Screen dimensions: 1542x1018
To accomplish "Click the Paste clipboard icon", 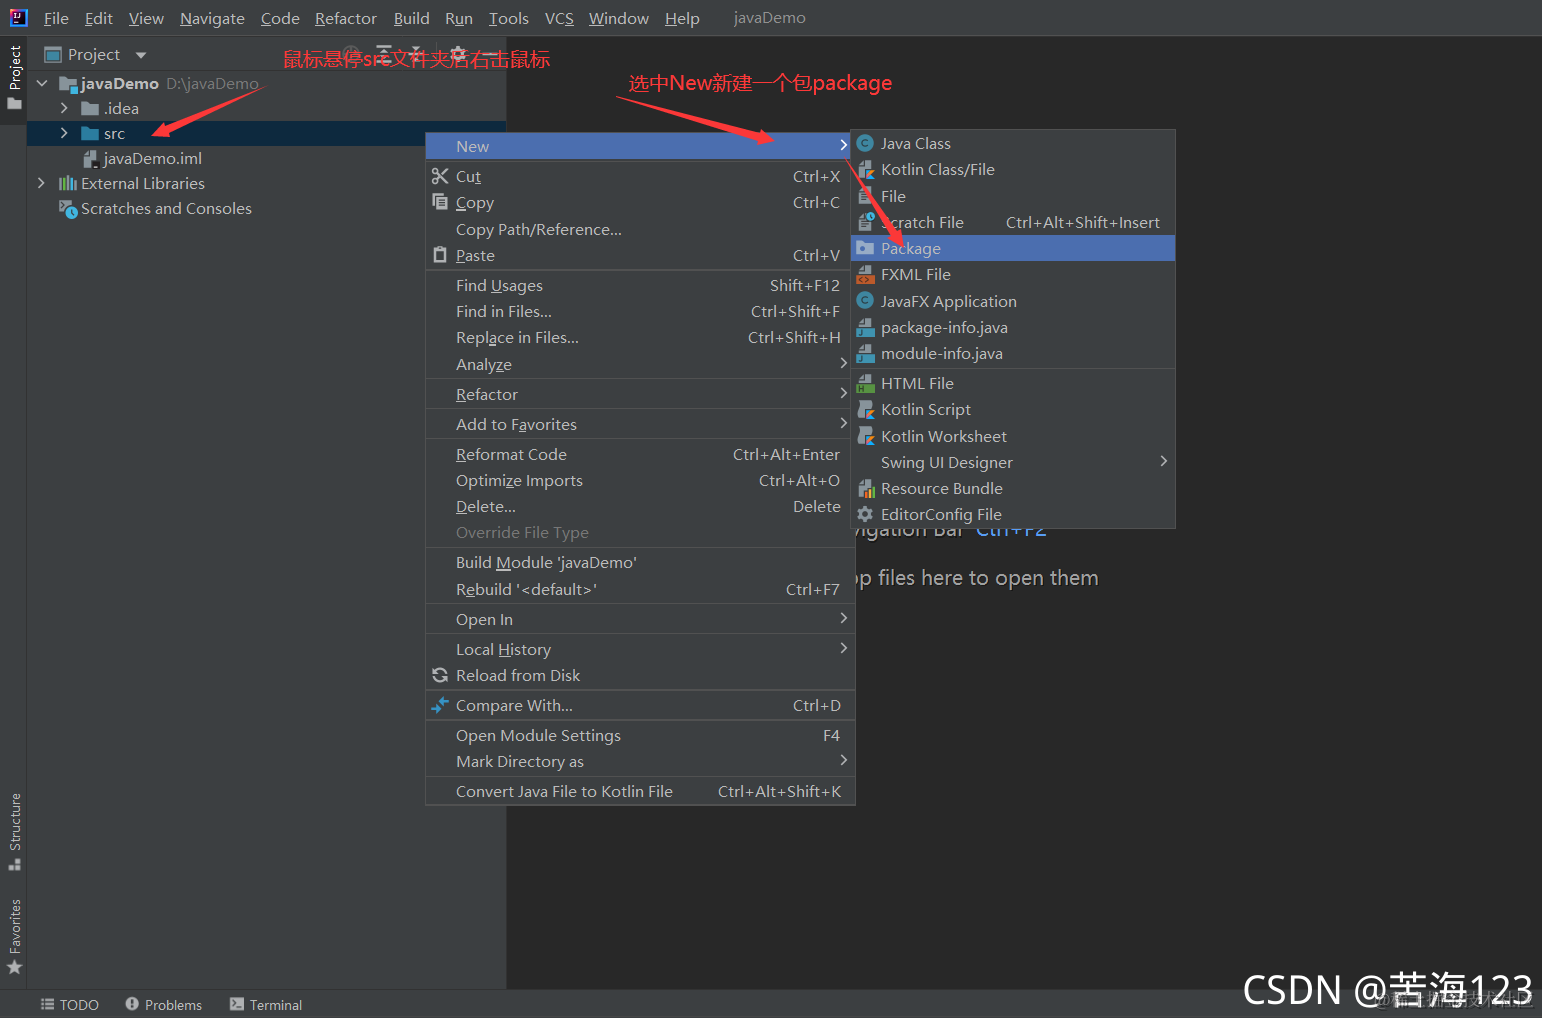I will coord(440,255).
